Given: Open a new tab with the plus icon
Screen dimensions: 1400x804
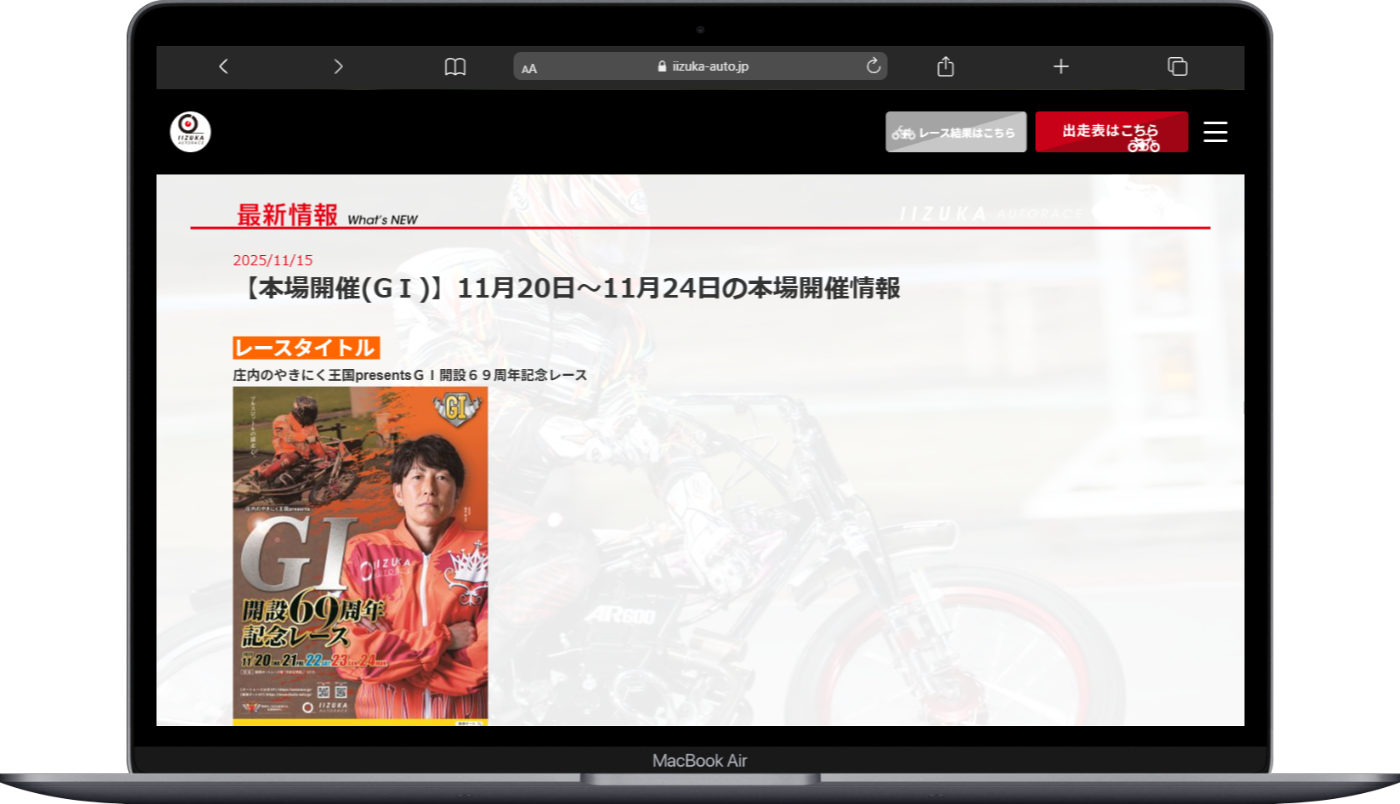Looking at the screenshot, I should tap(1060, 66).
